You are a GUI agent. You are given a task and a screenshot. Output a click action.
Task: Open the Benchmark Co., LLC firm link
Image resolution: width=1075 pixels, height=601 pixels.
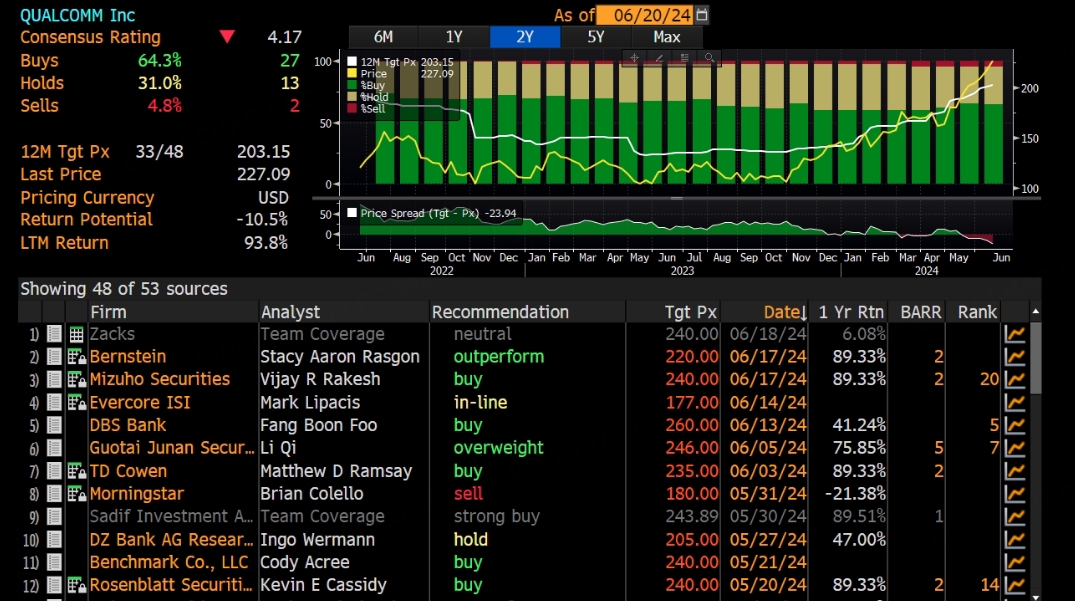[x=169, y=563]
